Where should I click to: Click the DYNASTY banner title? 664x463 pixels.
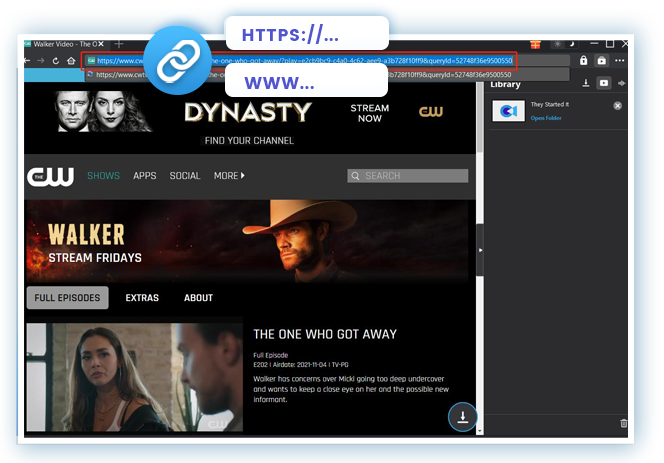point(248,112)
